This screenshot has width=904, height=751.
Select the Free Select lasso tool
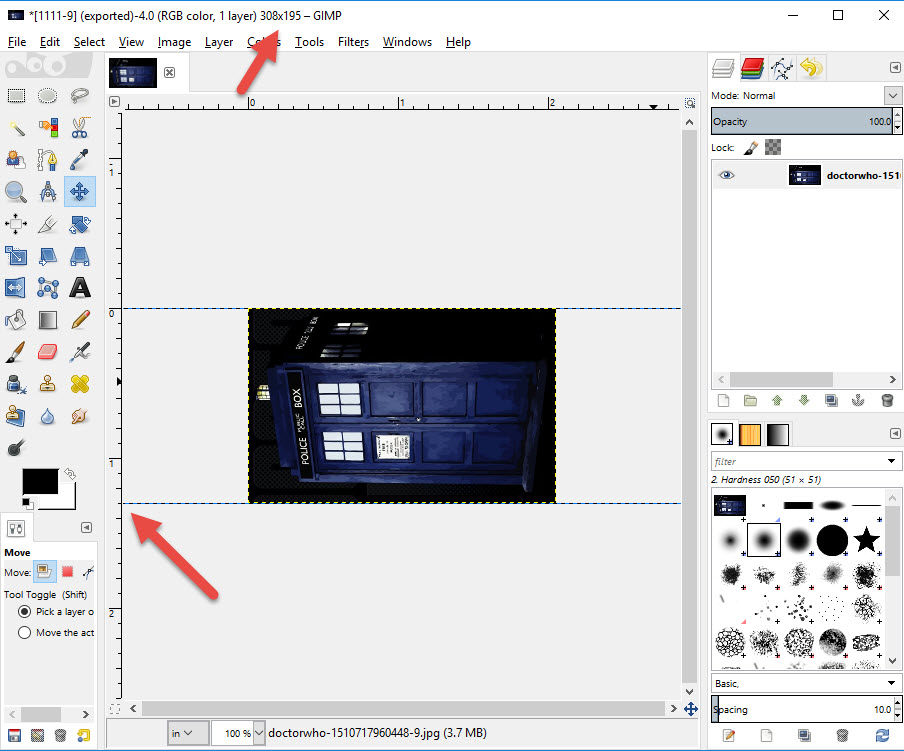pyautogui.click(x=80, y=96)
